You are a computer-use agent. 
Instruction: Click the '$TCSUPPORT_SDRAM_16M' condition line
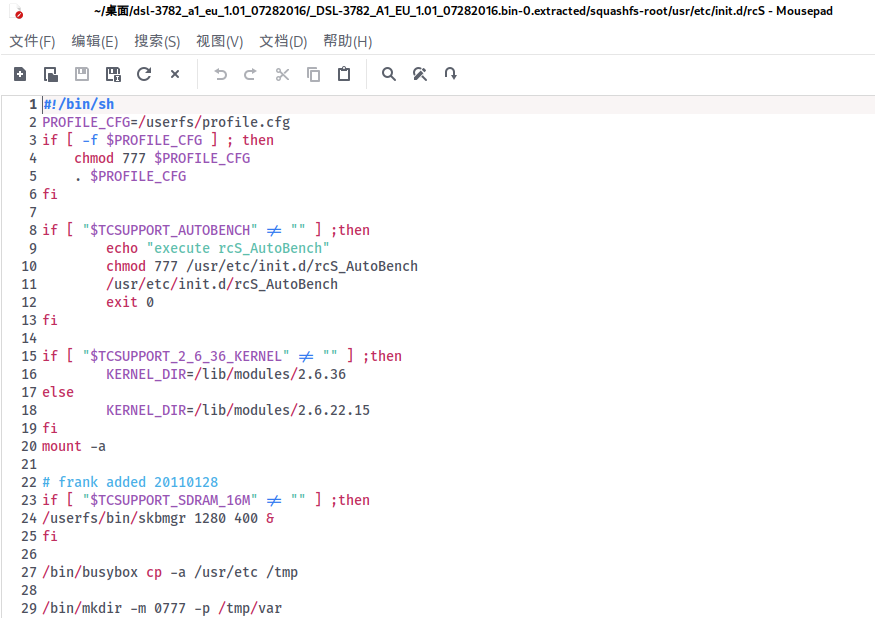(206, 500)
